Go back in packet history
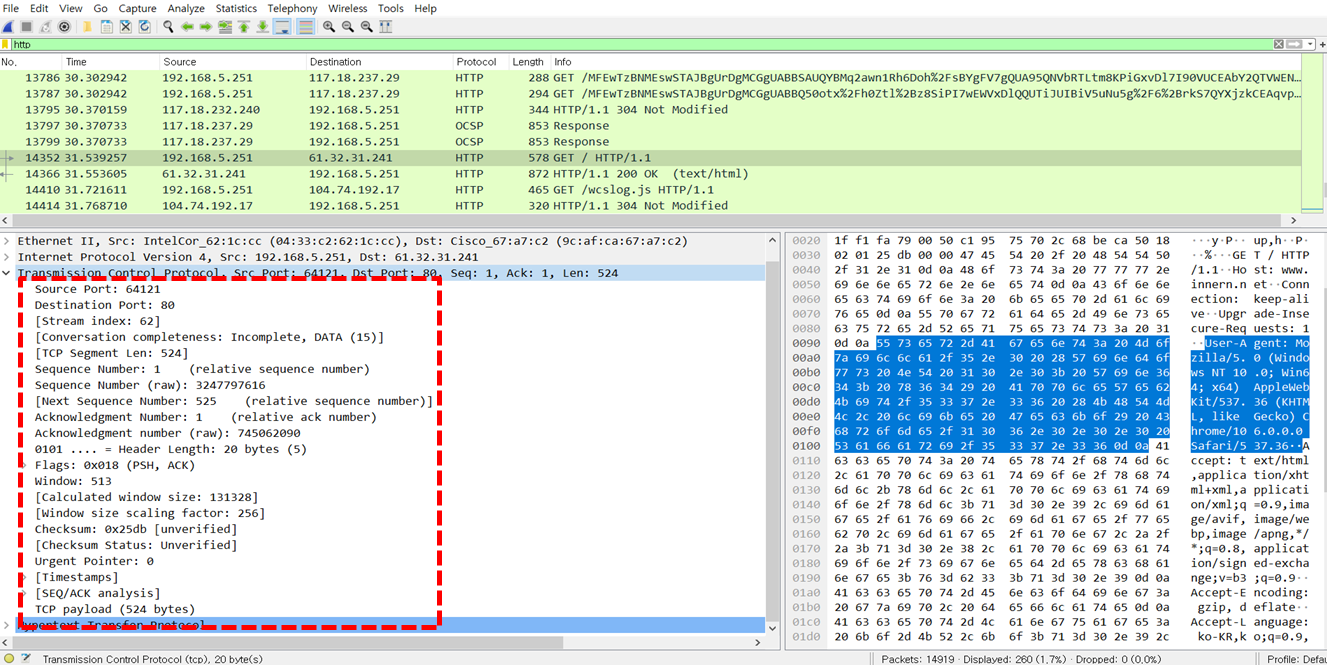The width and height of the screenshot is (1327, 665). [x=187, y=27]
